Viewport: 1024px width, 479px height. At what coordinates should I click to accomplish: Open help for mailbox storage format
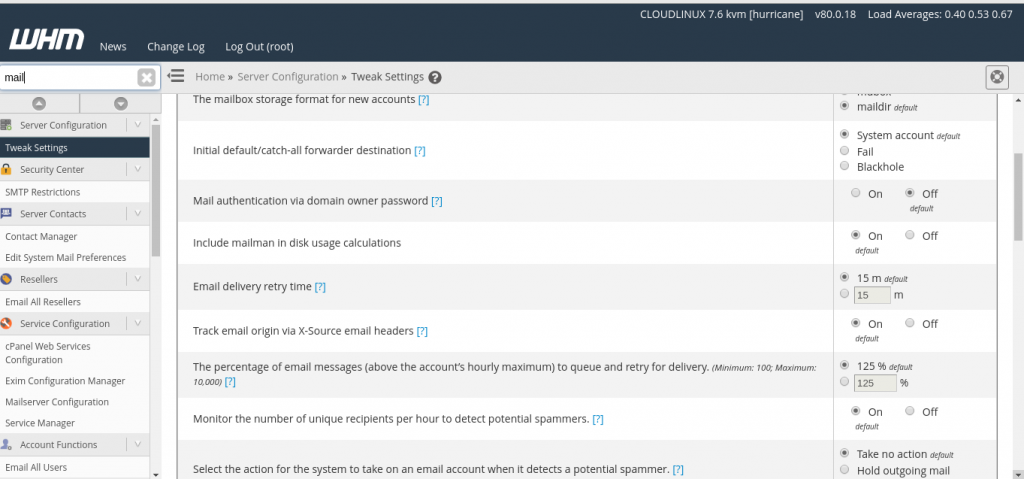tap(424, 100)
